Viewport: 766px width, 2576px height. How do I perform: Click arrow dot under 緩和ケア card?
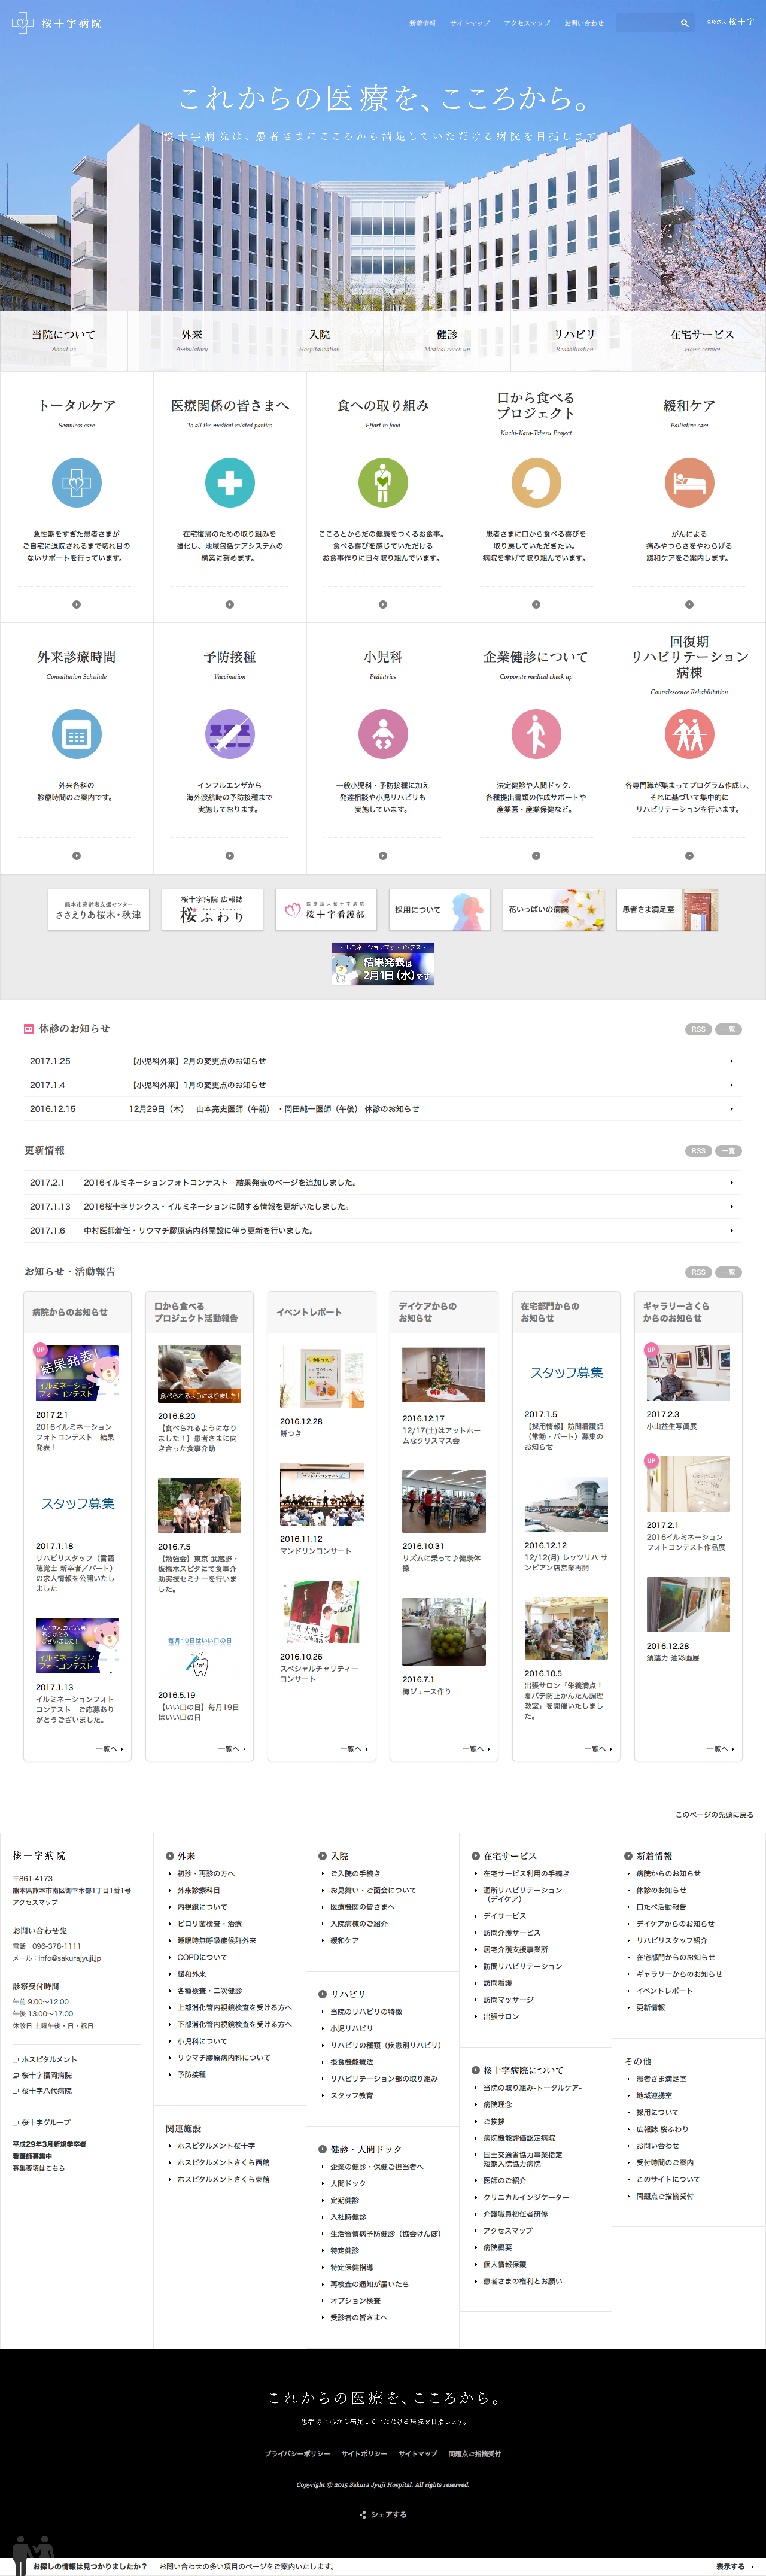coord(689,604)
